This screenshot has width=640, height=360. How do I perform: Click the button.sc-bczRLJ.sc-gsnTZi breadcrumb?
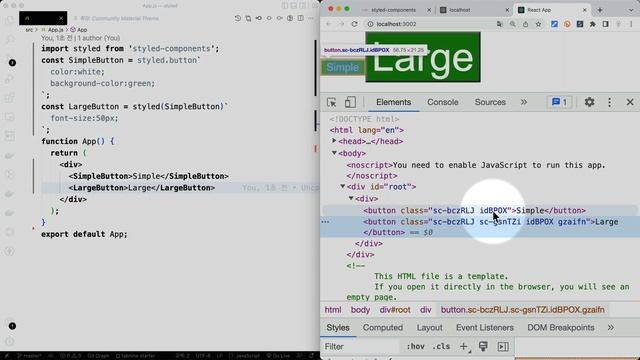coord(522,310)
